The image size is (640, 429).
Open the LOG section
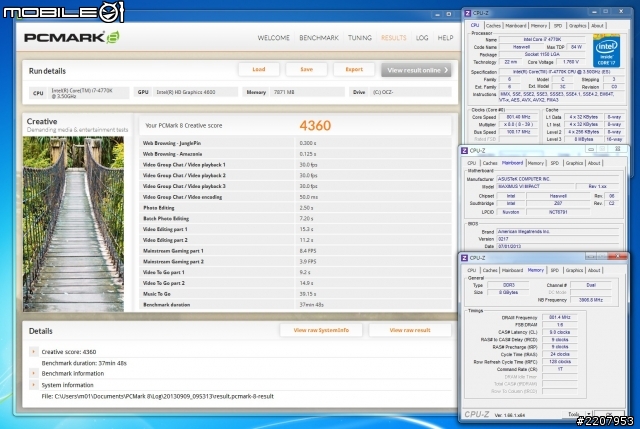pyautogui.click(x=422, y=38)
